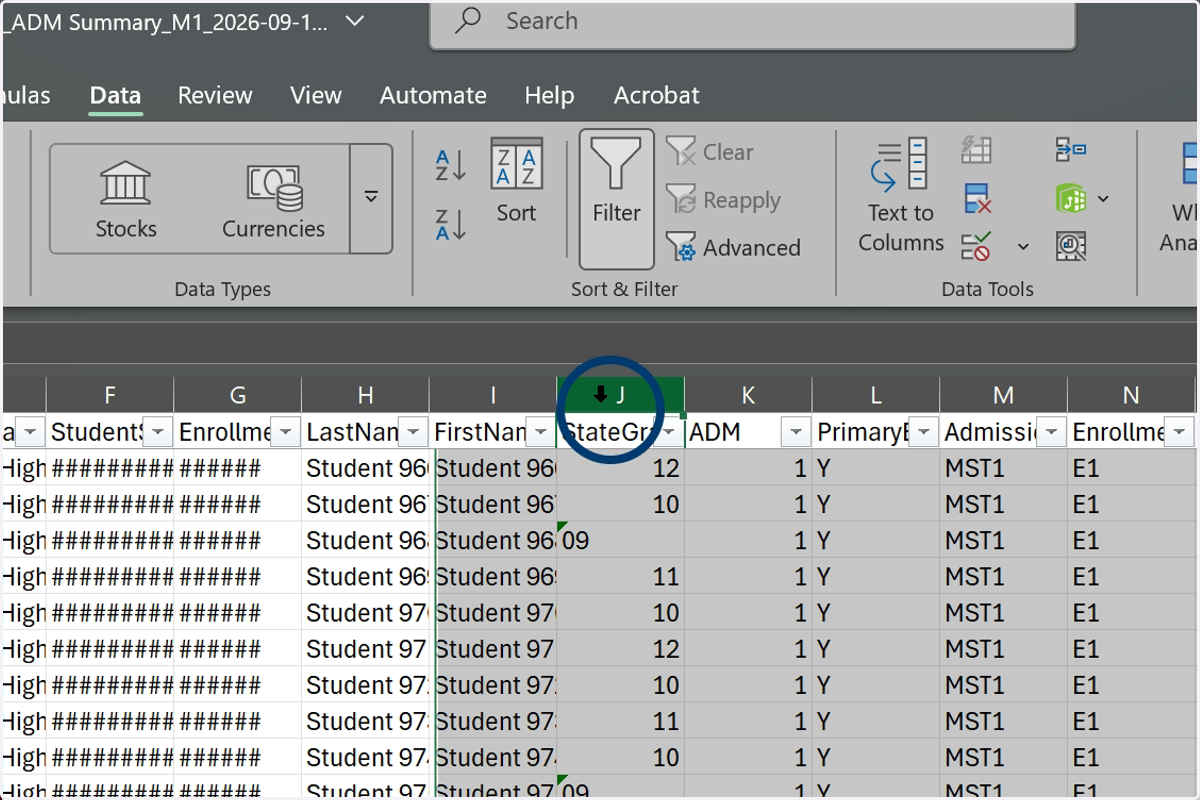Open the PrimaryE column filter dropdown
1200x800 pixels.
924,433
